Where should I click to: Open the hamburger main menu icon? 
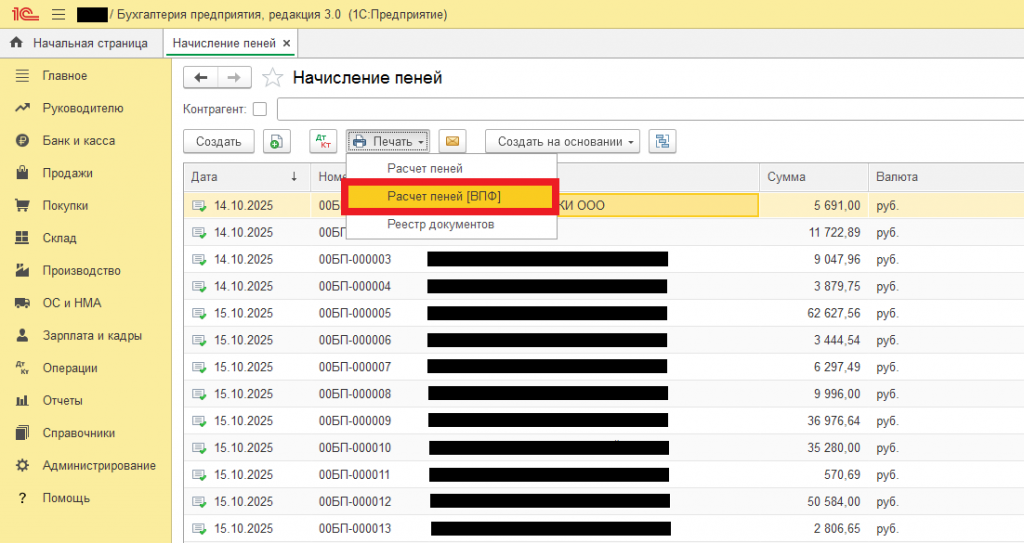pos(58,15)
